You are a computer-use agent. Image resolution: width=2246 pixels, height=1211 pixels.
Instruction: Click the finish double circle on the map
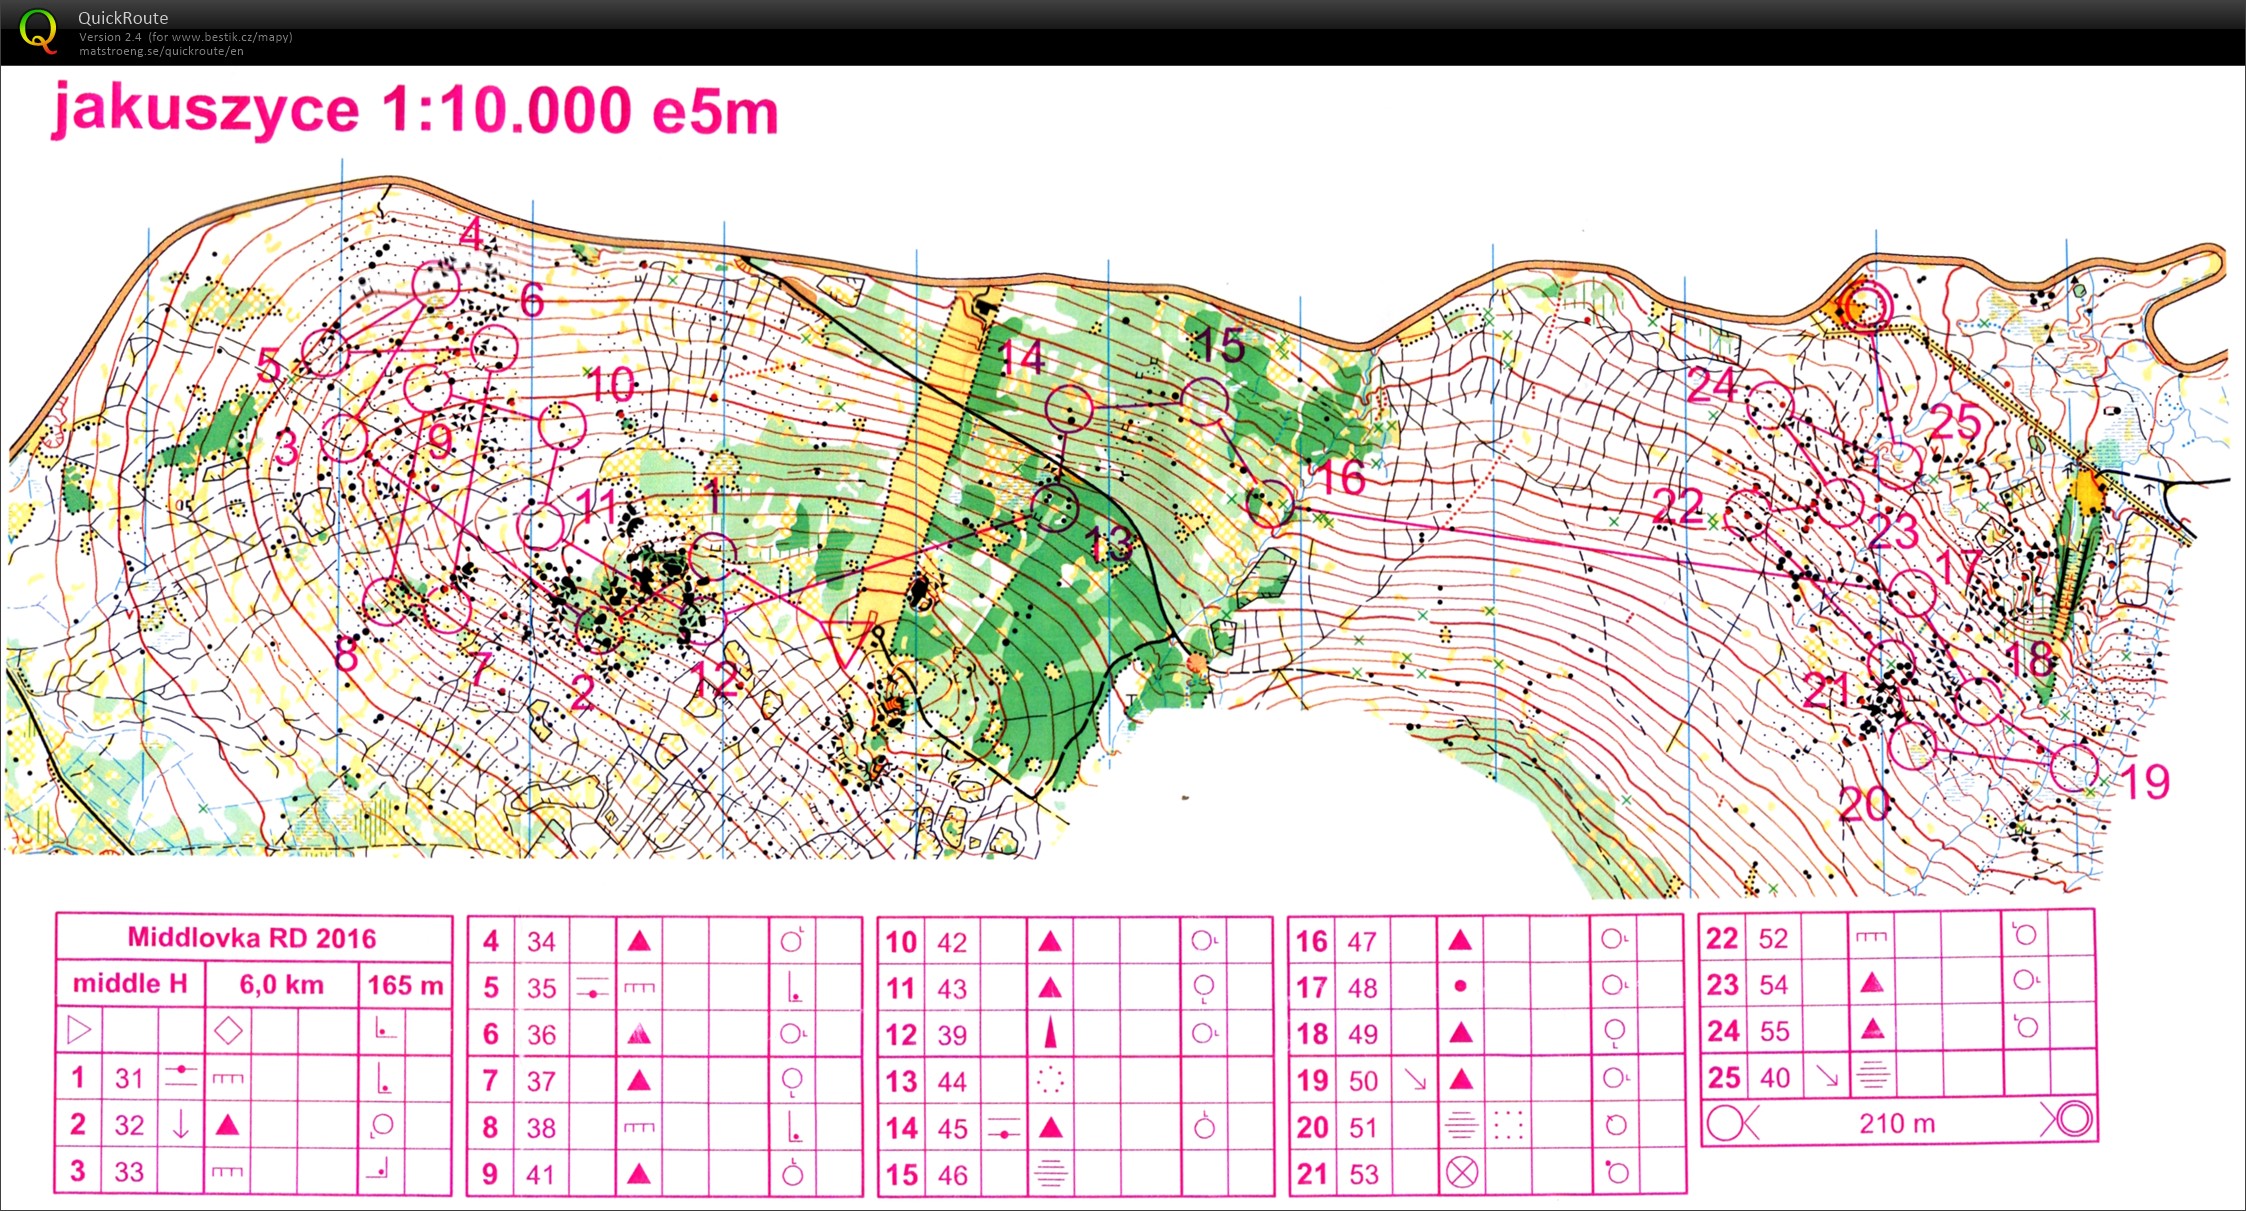[1866, 305]
